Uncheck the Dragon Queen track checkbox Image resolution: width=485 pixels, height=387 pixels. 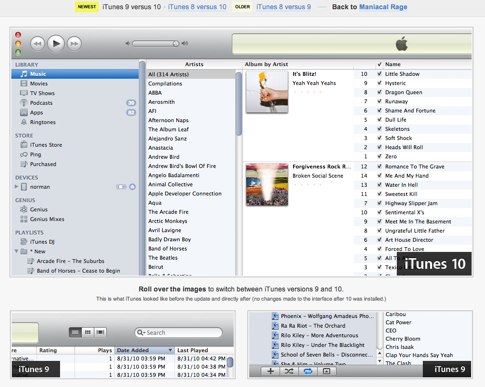point(379,92)
